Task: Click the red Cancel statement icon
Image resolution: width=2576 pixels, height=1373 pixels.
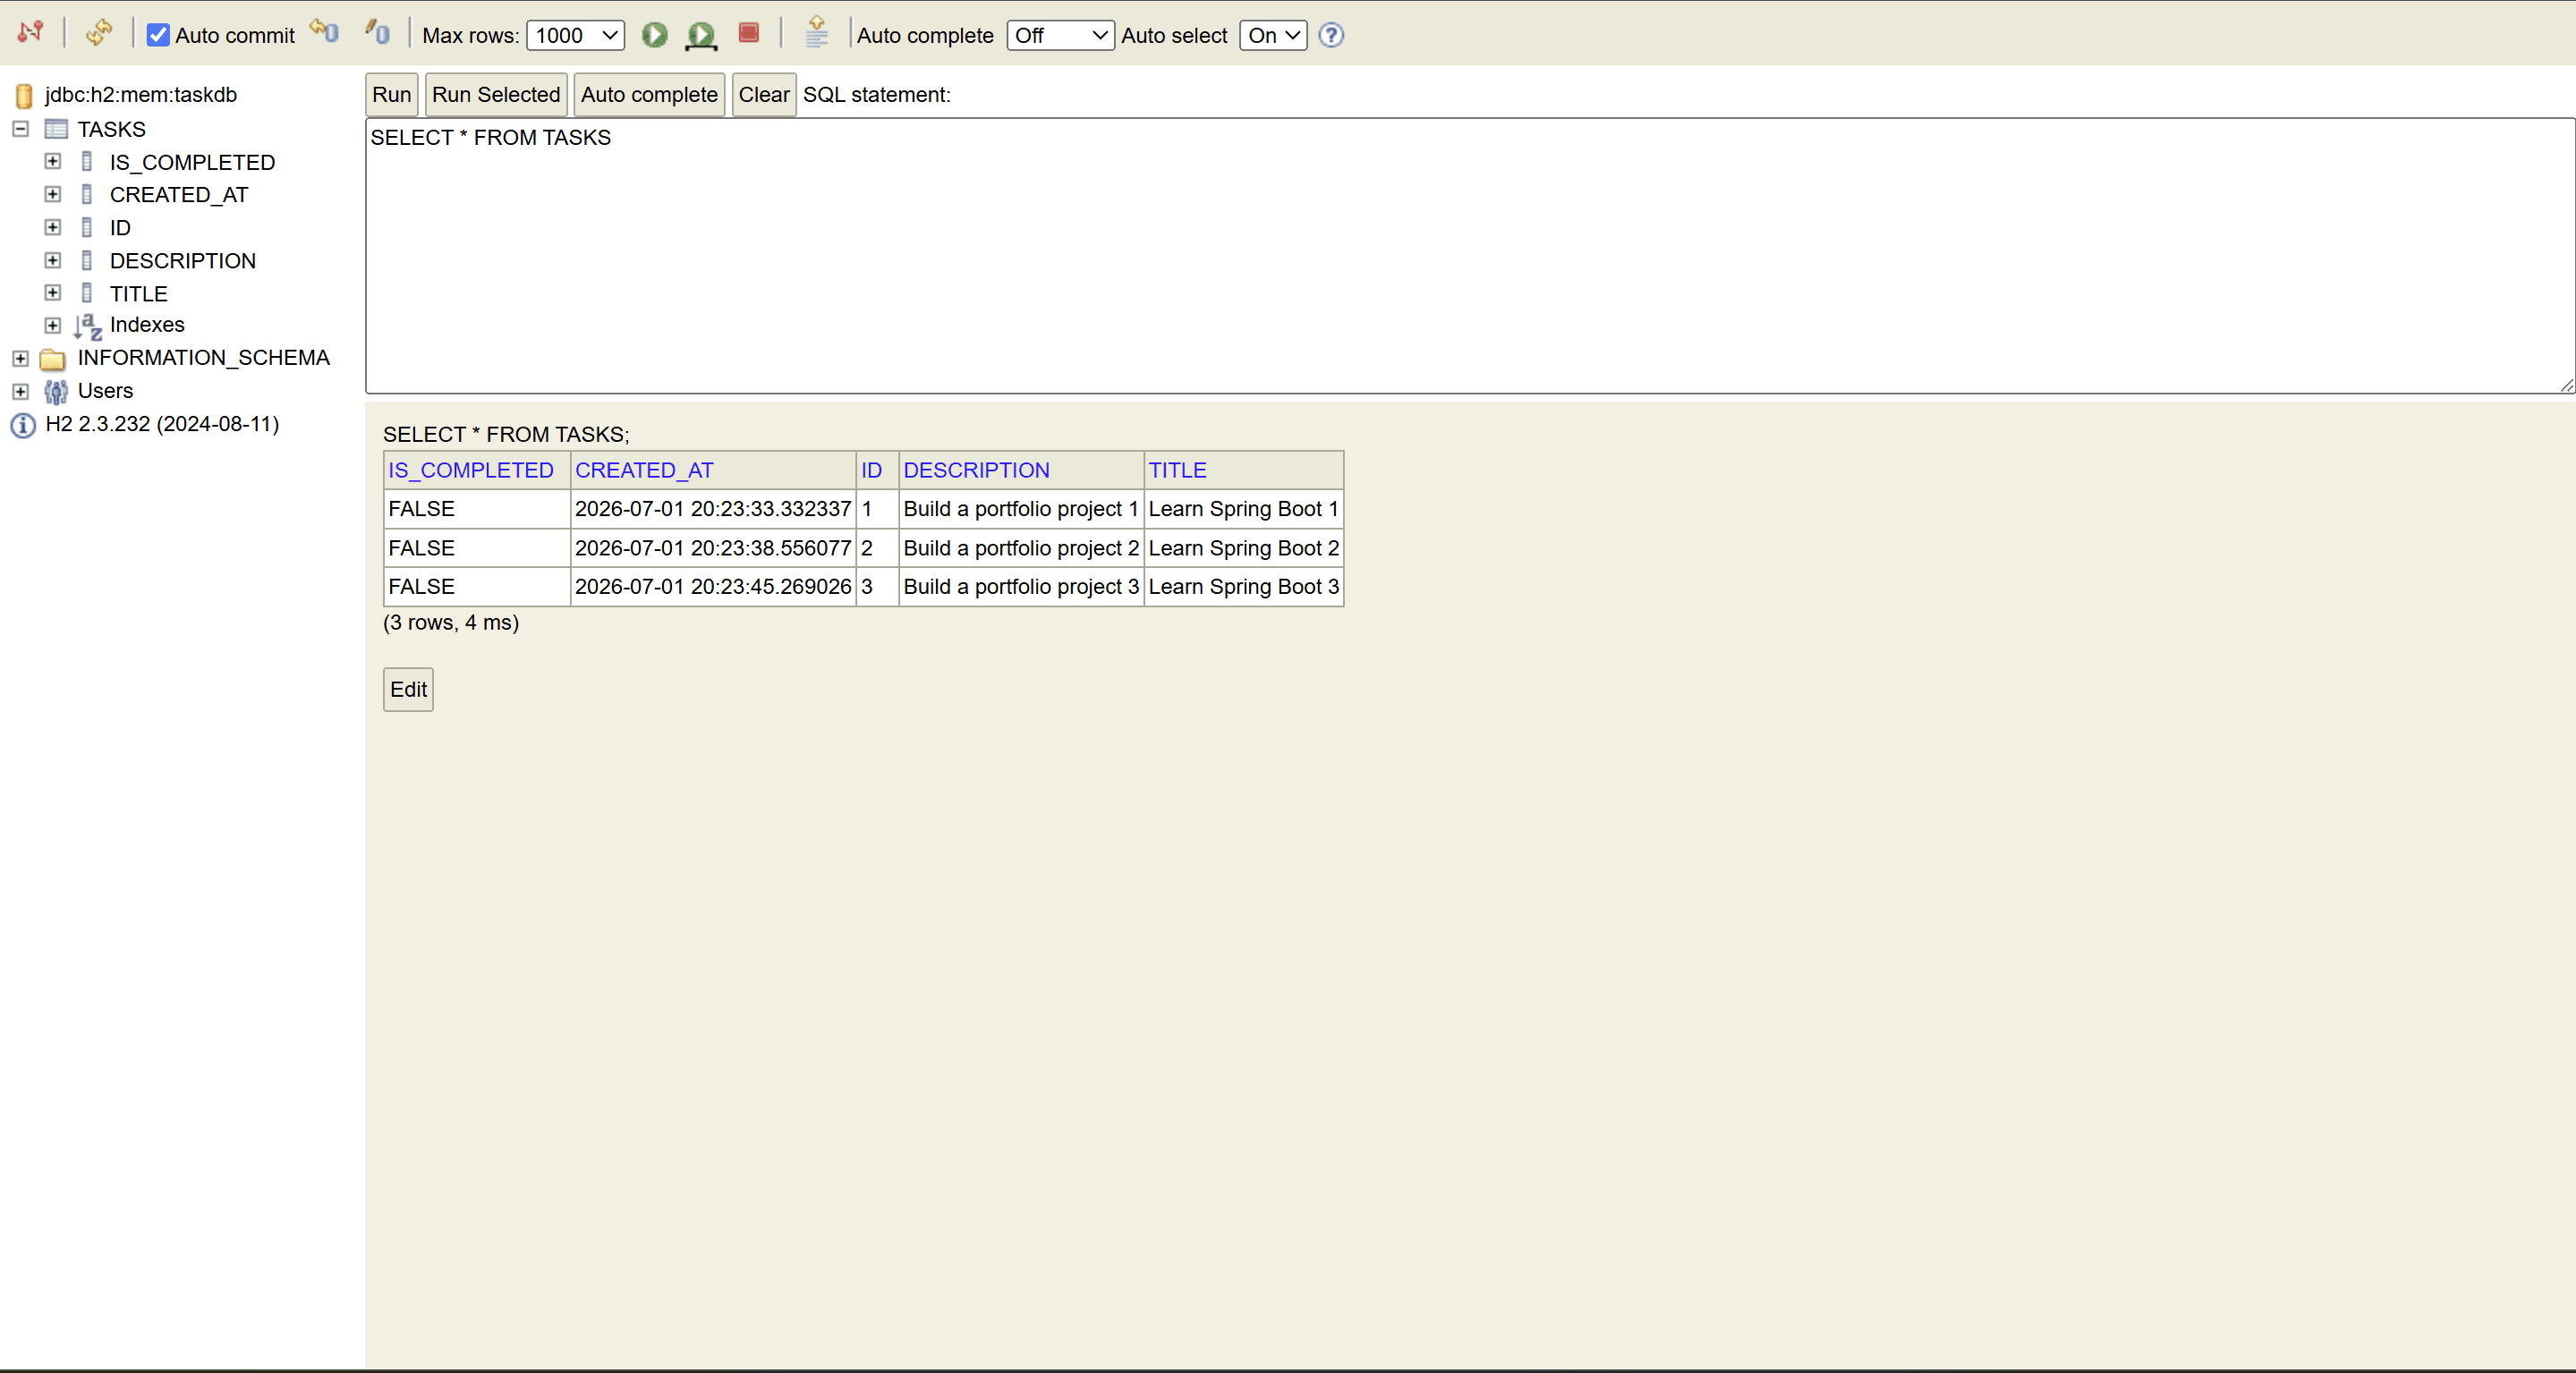Action: point(748,33)
